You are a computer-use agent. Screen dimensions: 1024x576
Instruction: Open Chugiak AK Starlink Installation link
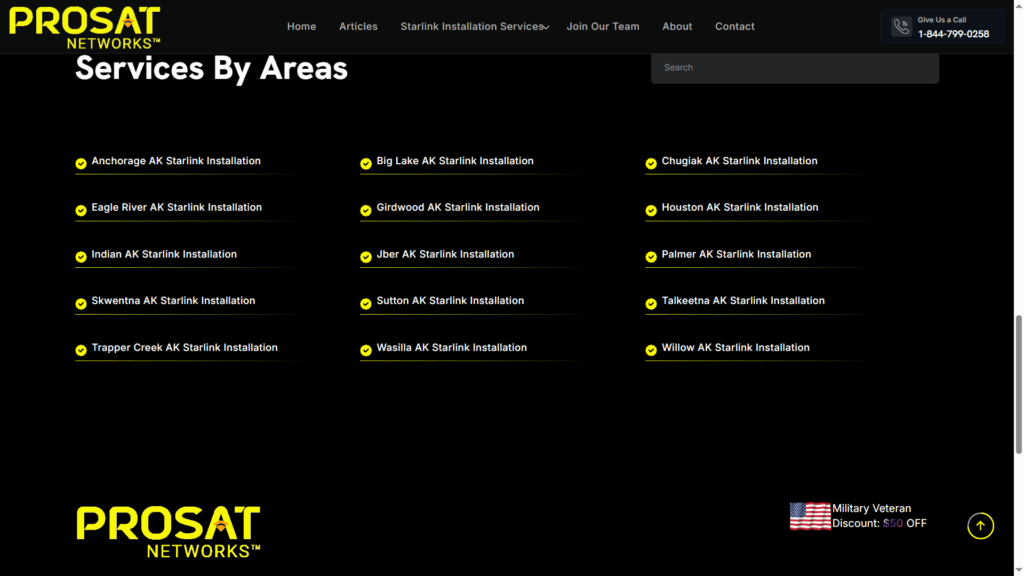point(739,161)
